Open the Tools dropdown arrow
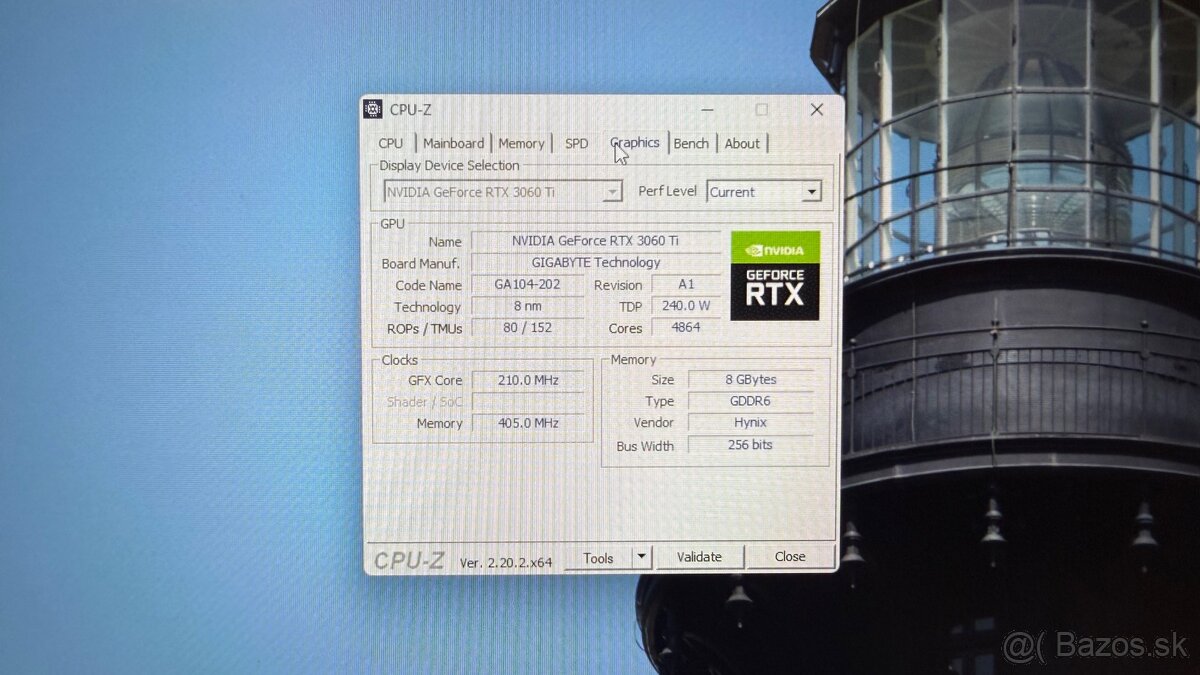Image resolution: width=1200 pixels, height=675 pixels. (x=642, y=558)
